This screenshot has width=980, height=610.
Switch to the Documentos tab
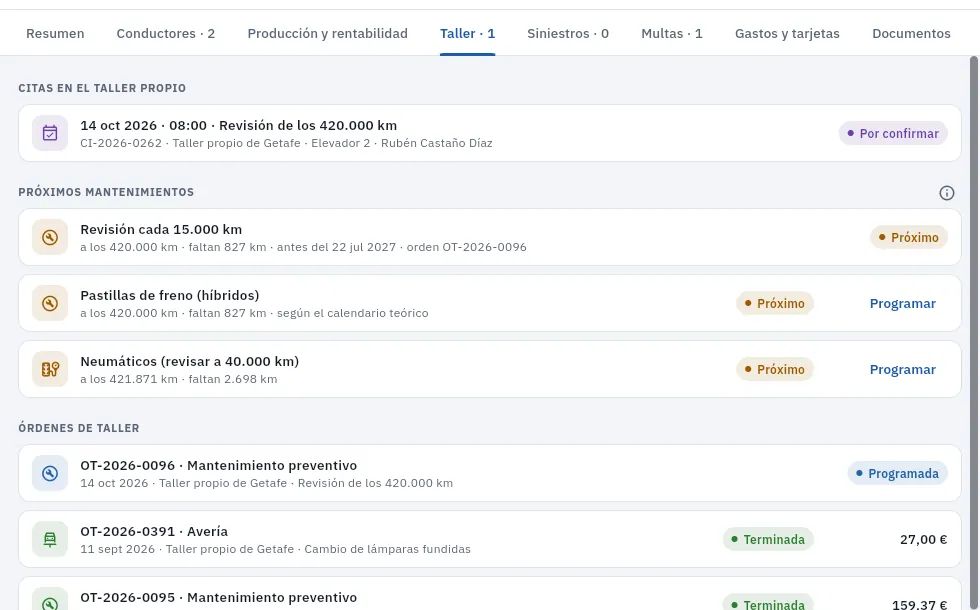click(911, 34)
